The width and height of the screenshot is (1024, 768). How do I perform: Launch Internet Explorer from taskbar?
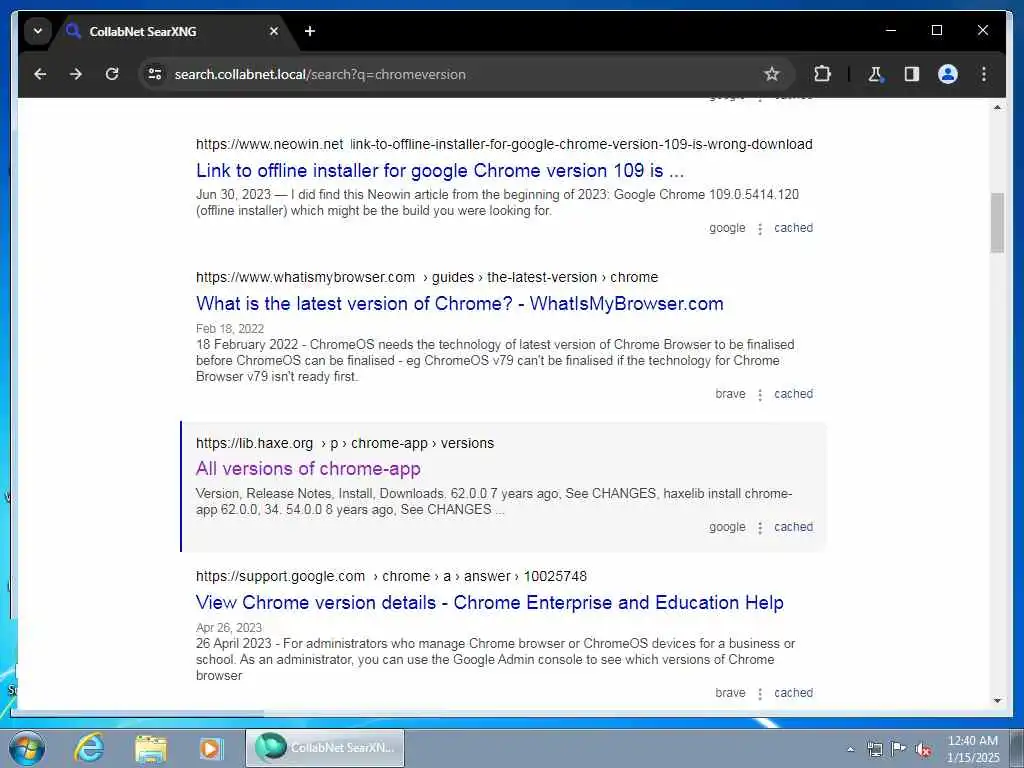point(89,748)
